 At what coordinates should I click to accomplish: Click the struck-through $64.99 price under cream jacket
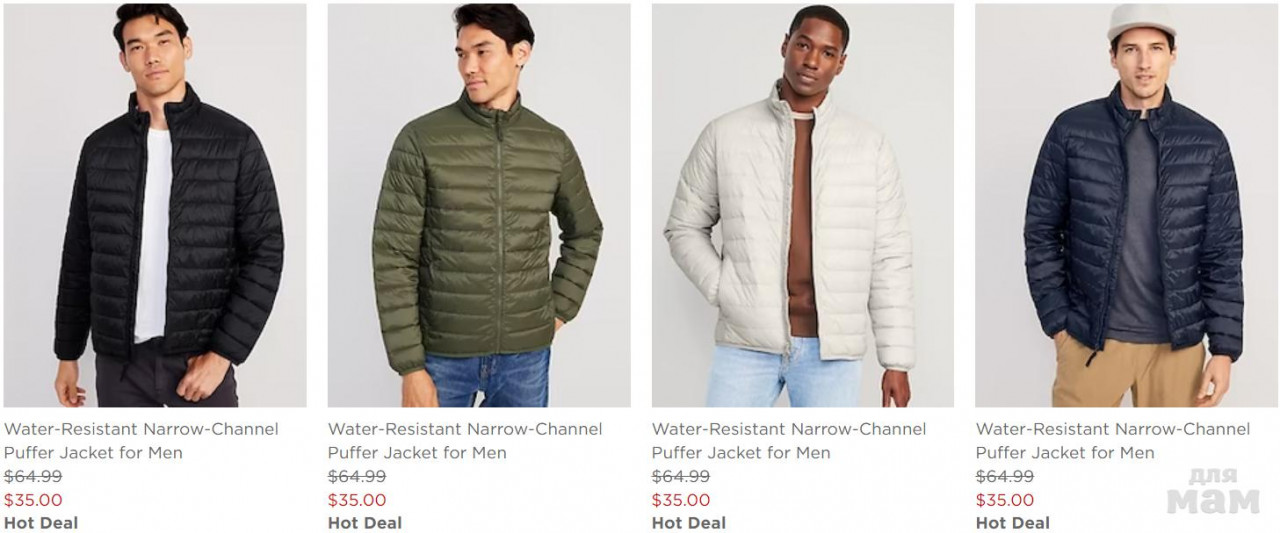click(x=681, y=477)
